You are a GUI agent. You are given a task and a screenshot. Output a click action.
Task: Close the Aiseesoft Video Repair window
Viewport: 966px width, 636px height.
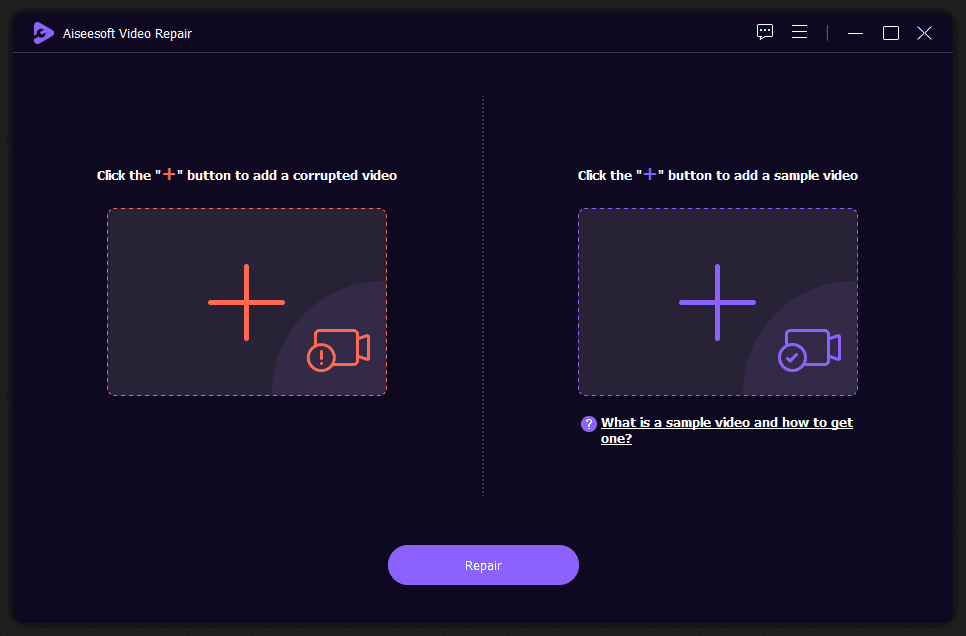click(x=924, y=33)
